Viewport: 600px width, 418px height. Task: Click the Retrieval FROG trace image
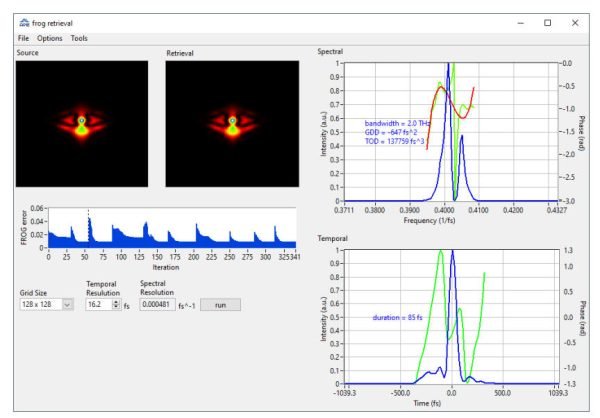232,124
